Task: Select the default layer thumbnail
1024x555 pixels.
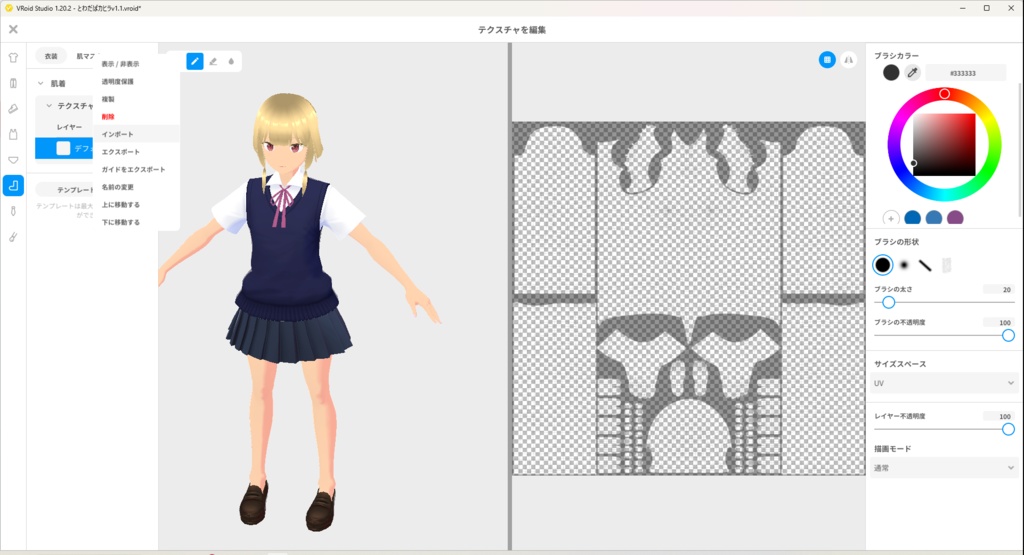Action: (63, 148)
